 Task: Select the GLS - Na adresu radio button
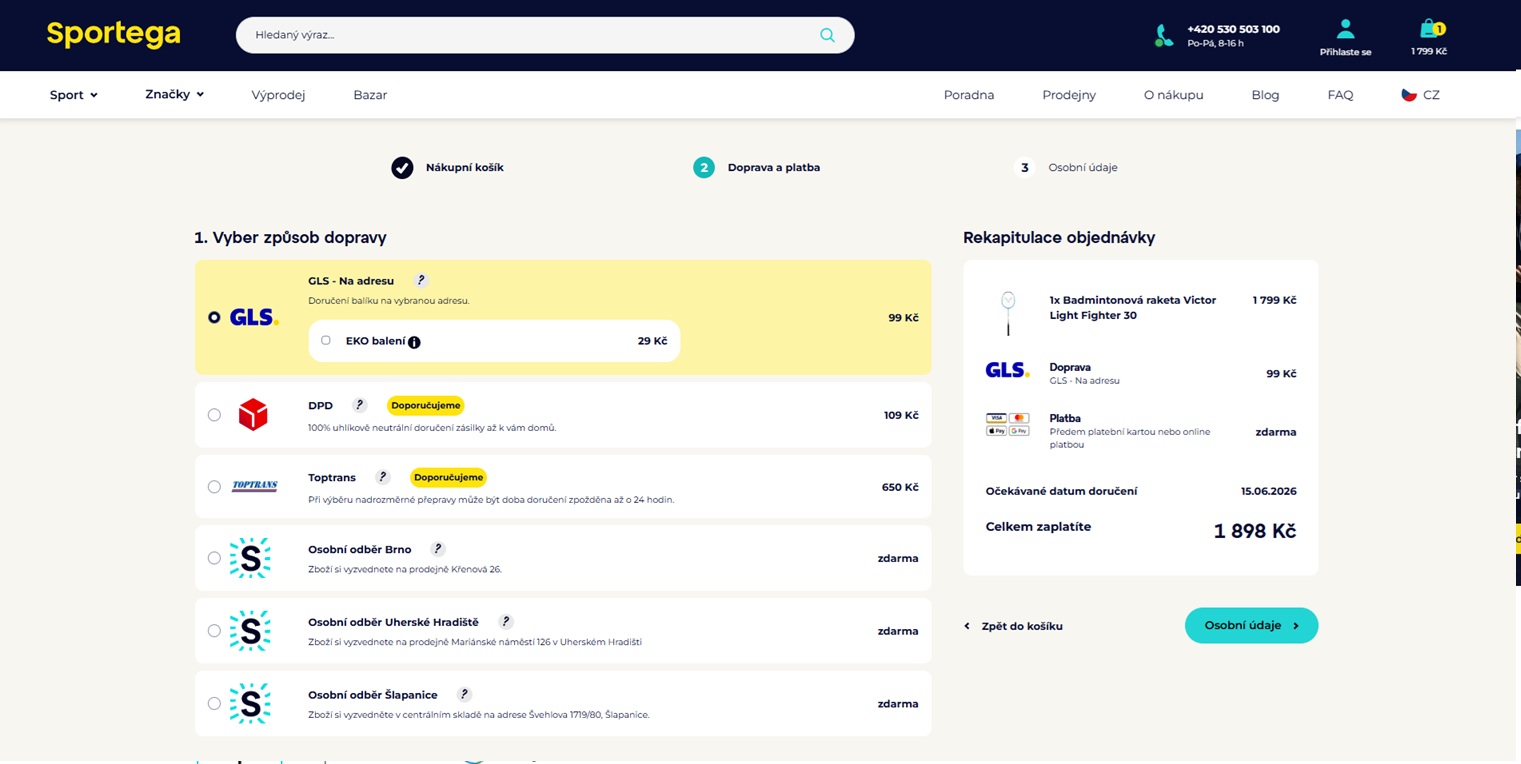coord(214,317)
